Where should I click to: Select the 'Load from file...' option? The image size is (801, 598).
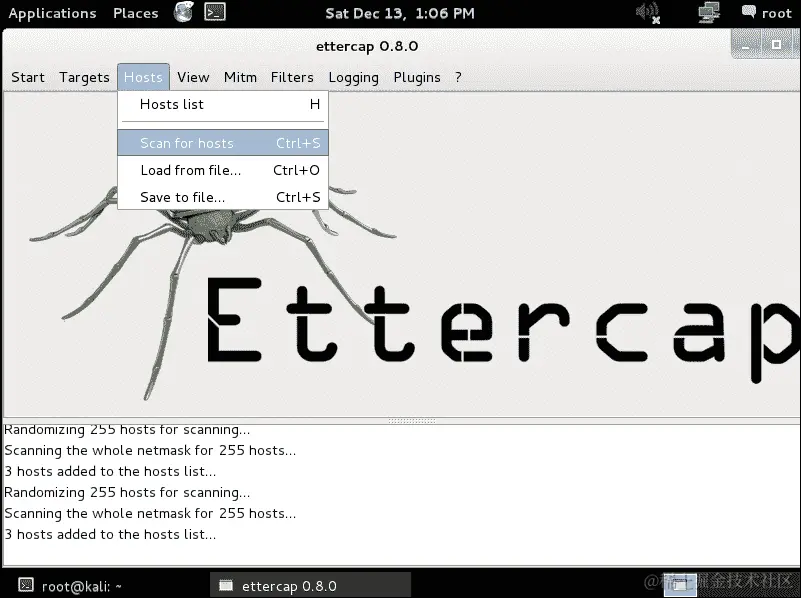[190, 170]
